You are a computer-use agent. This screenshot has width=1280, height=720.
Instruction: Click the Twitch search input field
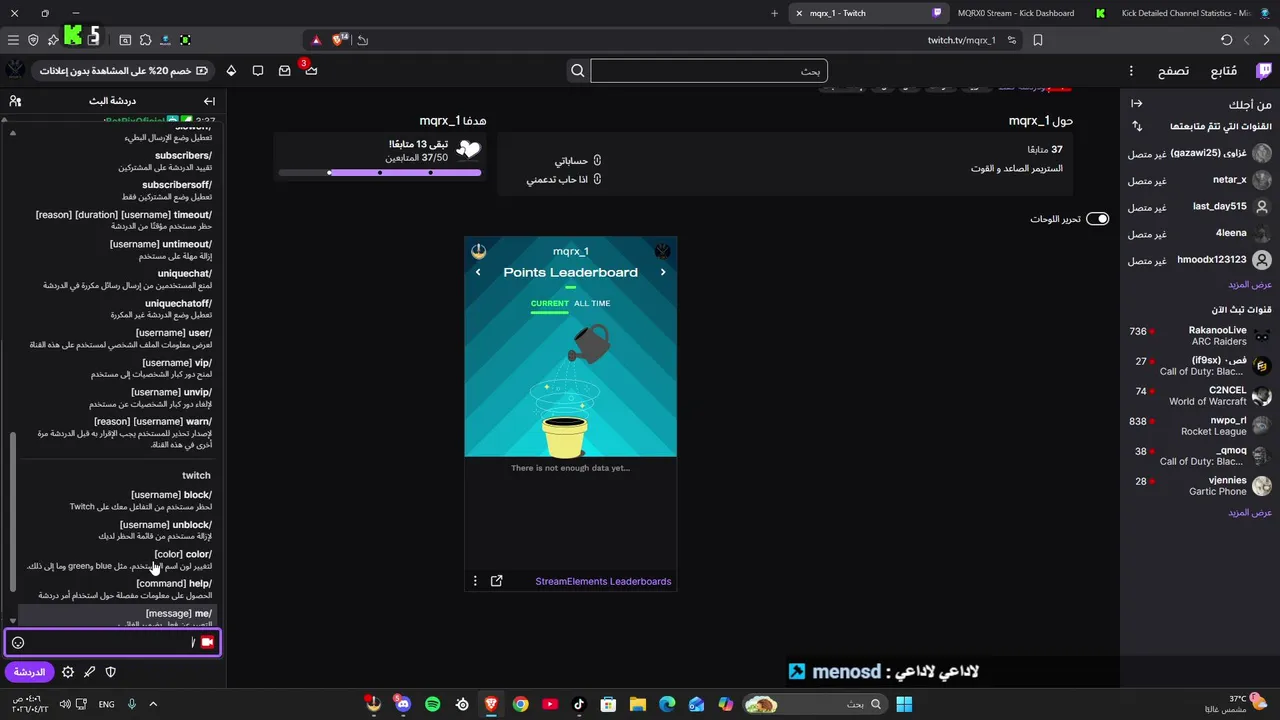708,71
